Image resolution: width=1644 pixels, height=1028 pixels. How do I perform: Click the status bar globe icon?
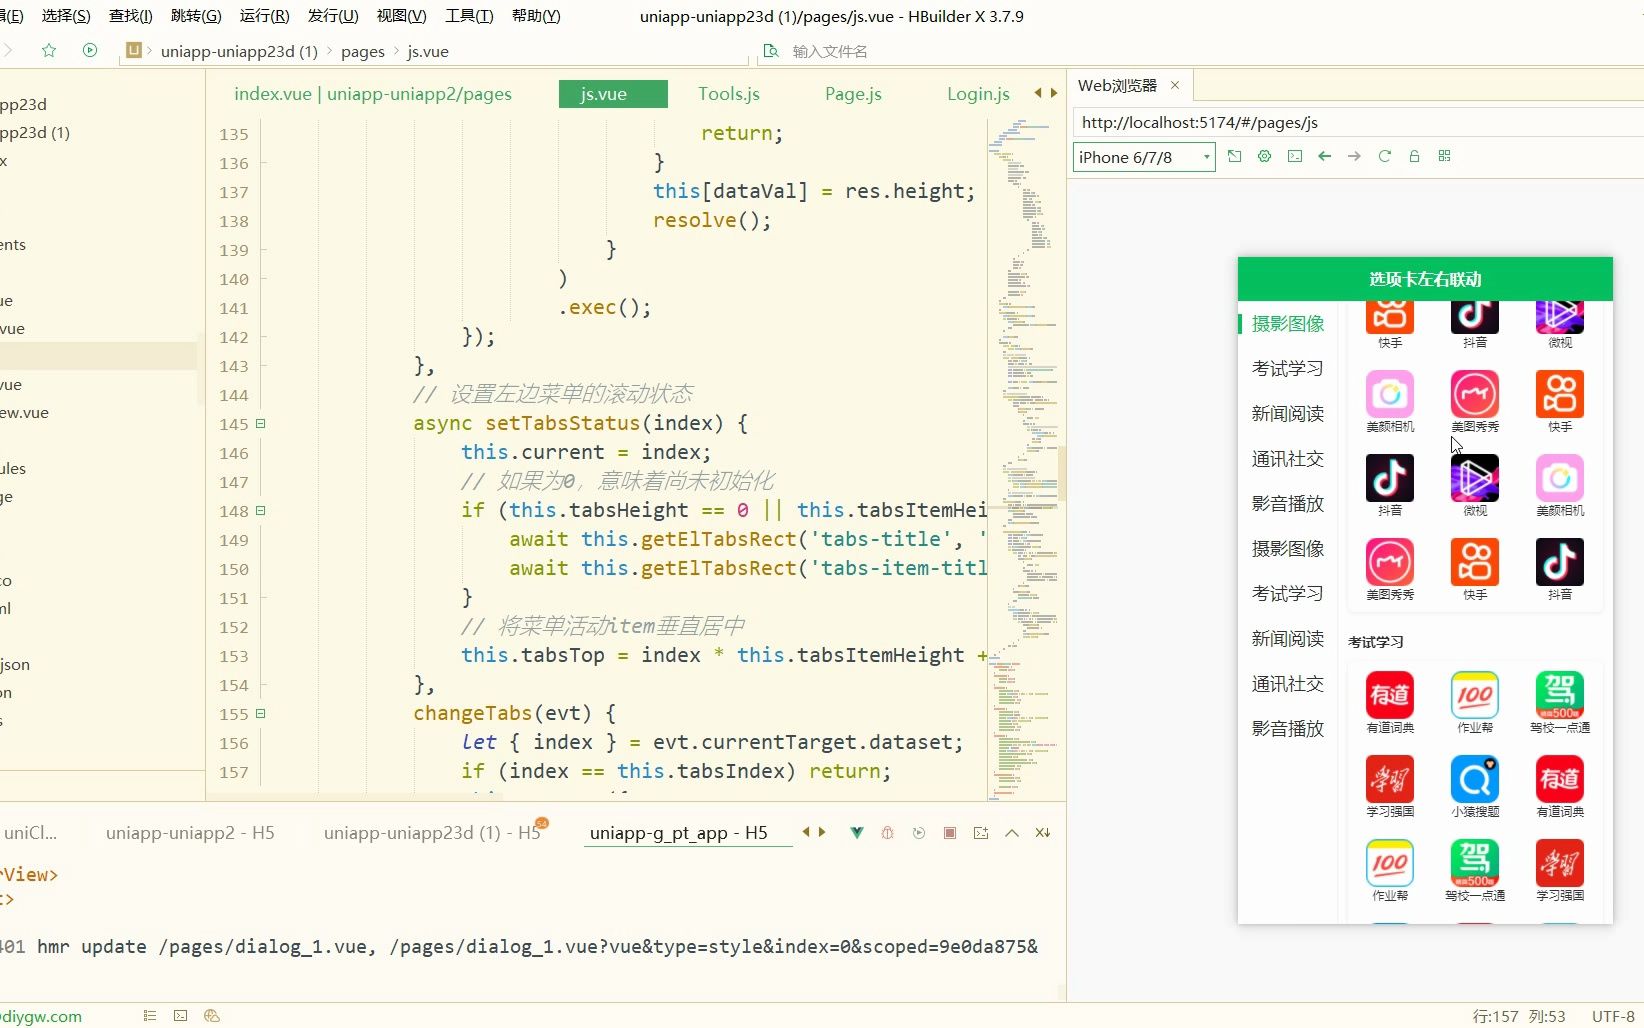pyautogui.click(x=211, y=1015)
